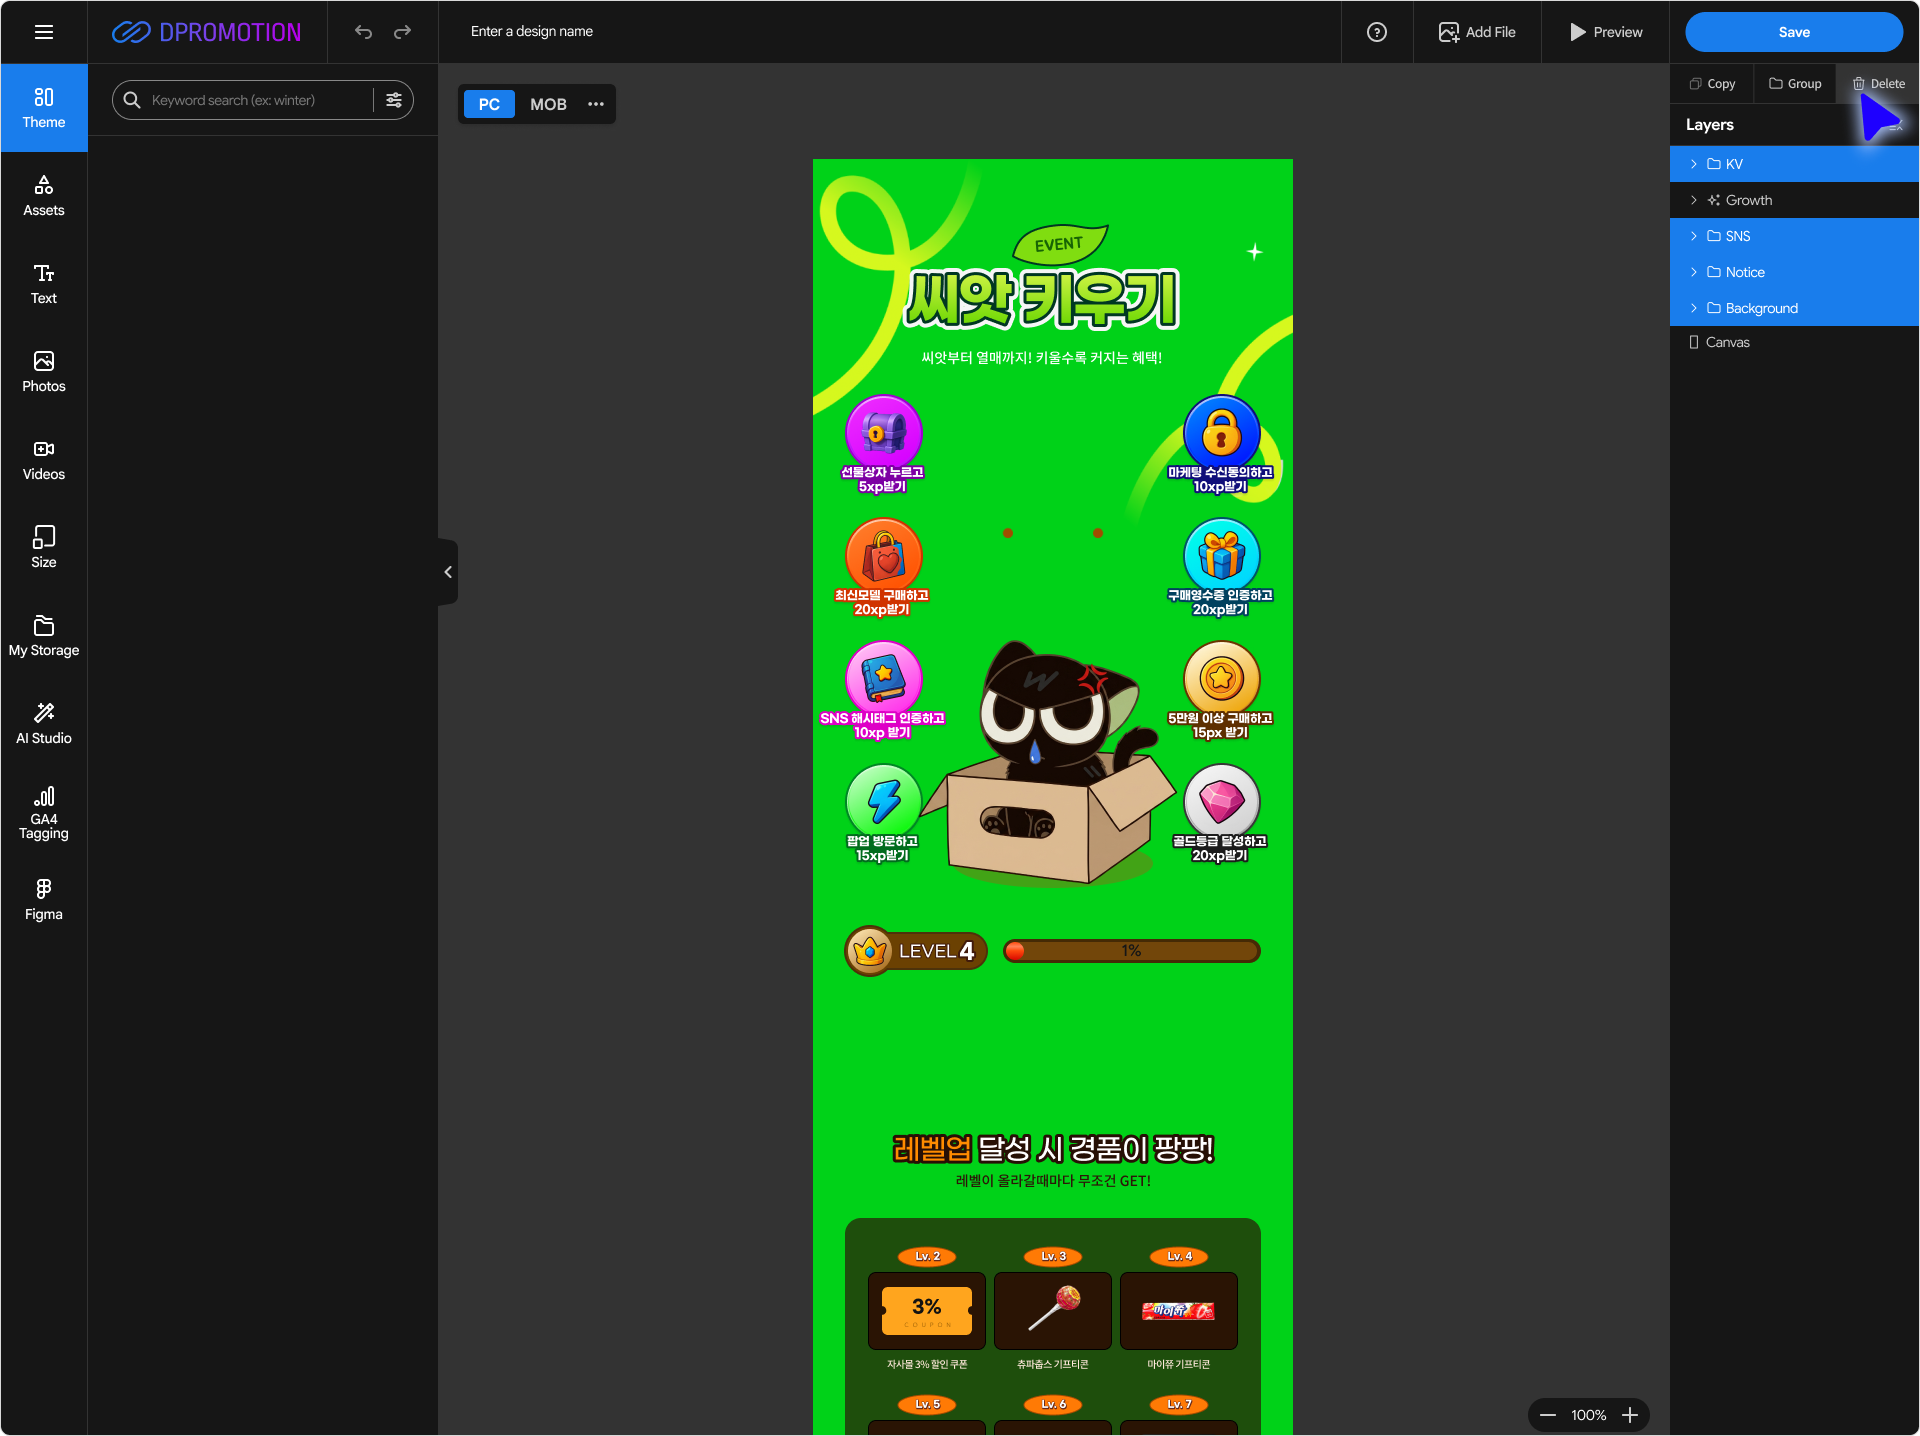Click the Add File button

click(x=1477, y=32)
